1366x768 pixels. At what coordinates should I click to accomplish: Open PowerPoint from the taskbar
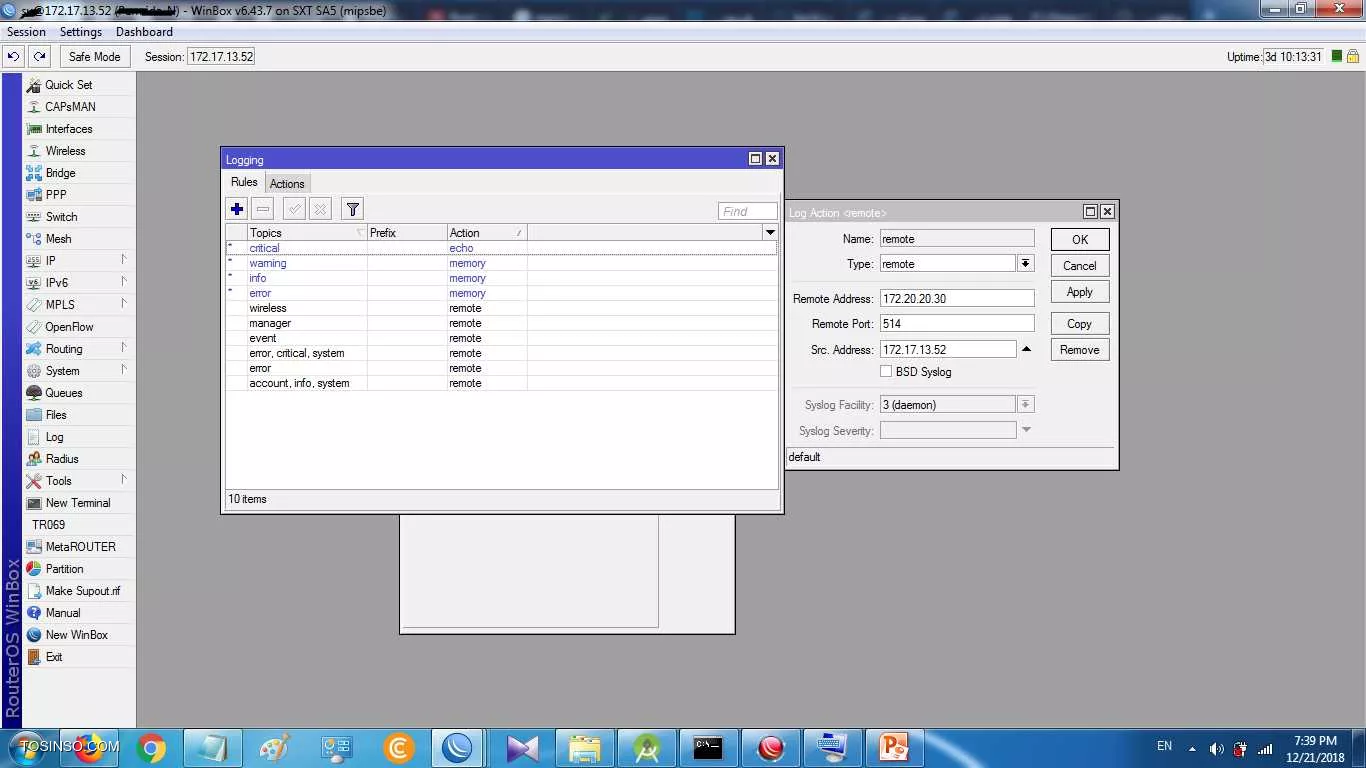[x=892, y=748]
